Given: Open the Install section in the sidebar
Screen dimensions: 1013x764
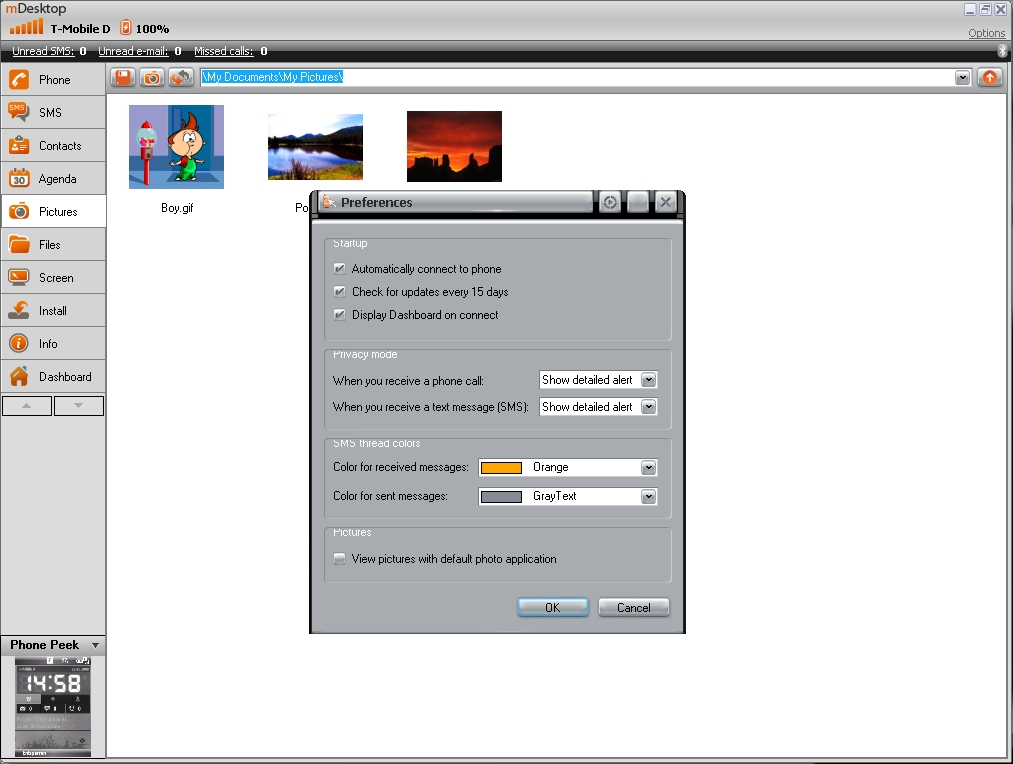Looking at the screenshot, I should 53,310.
